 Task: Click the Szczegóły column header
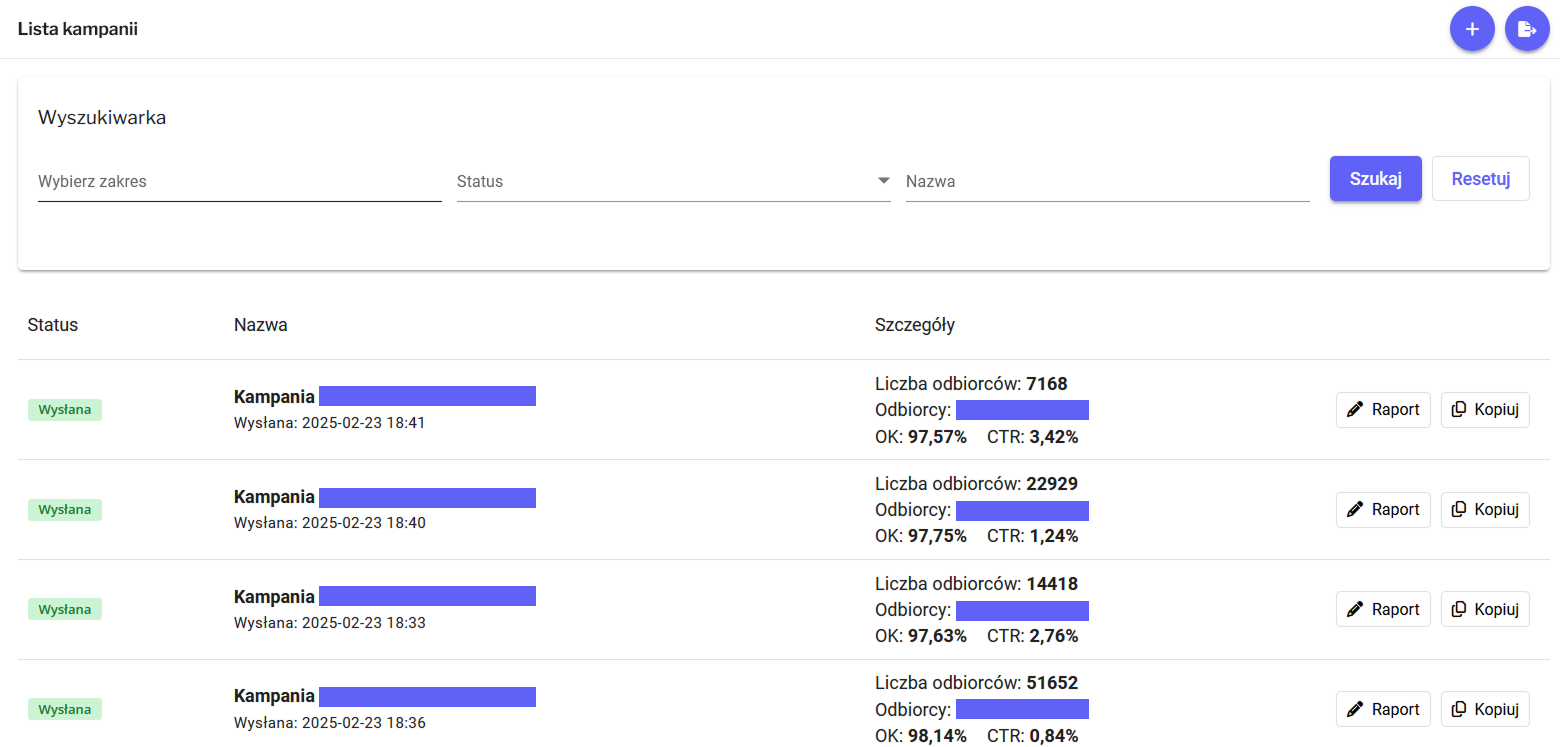(915, 325)
